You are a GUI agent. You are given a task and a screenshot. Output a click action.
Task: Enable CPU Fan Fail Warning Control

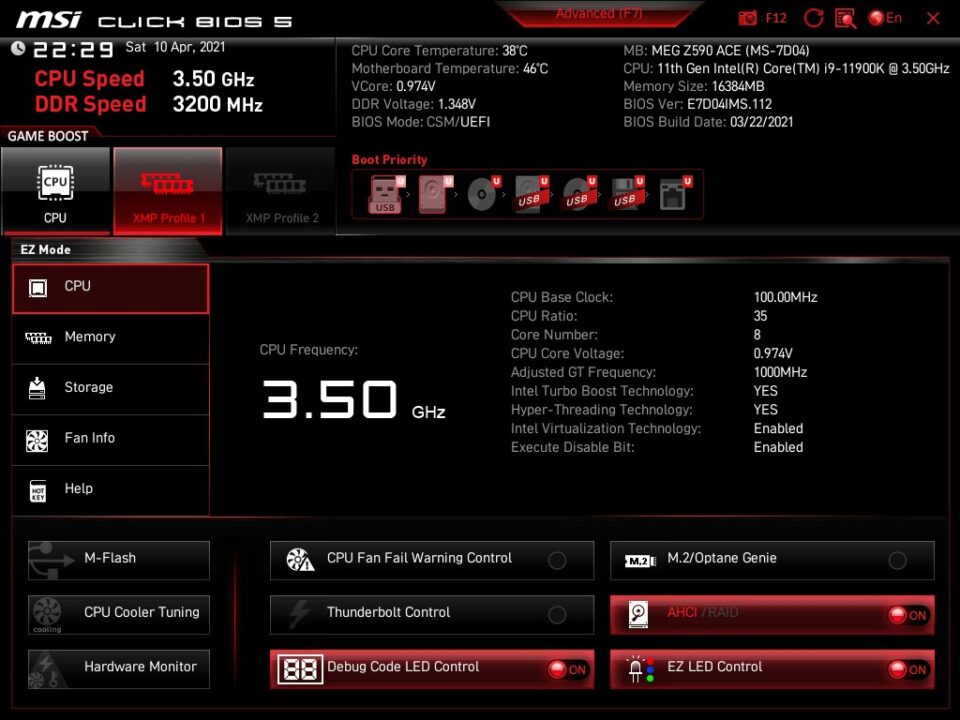coord(557,560)
